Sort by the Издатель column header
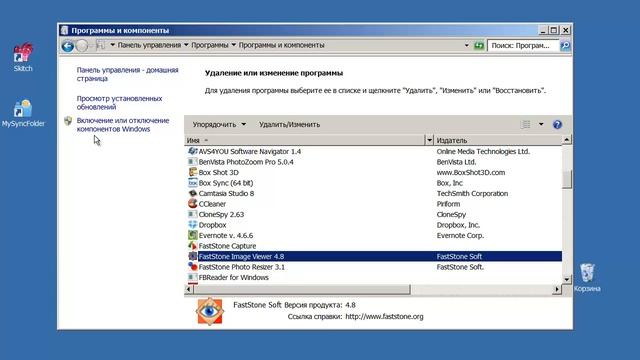Screen dimensions: 640x360 (498, 140)
